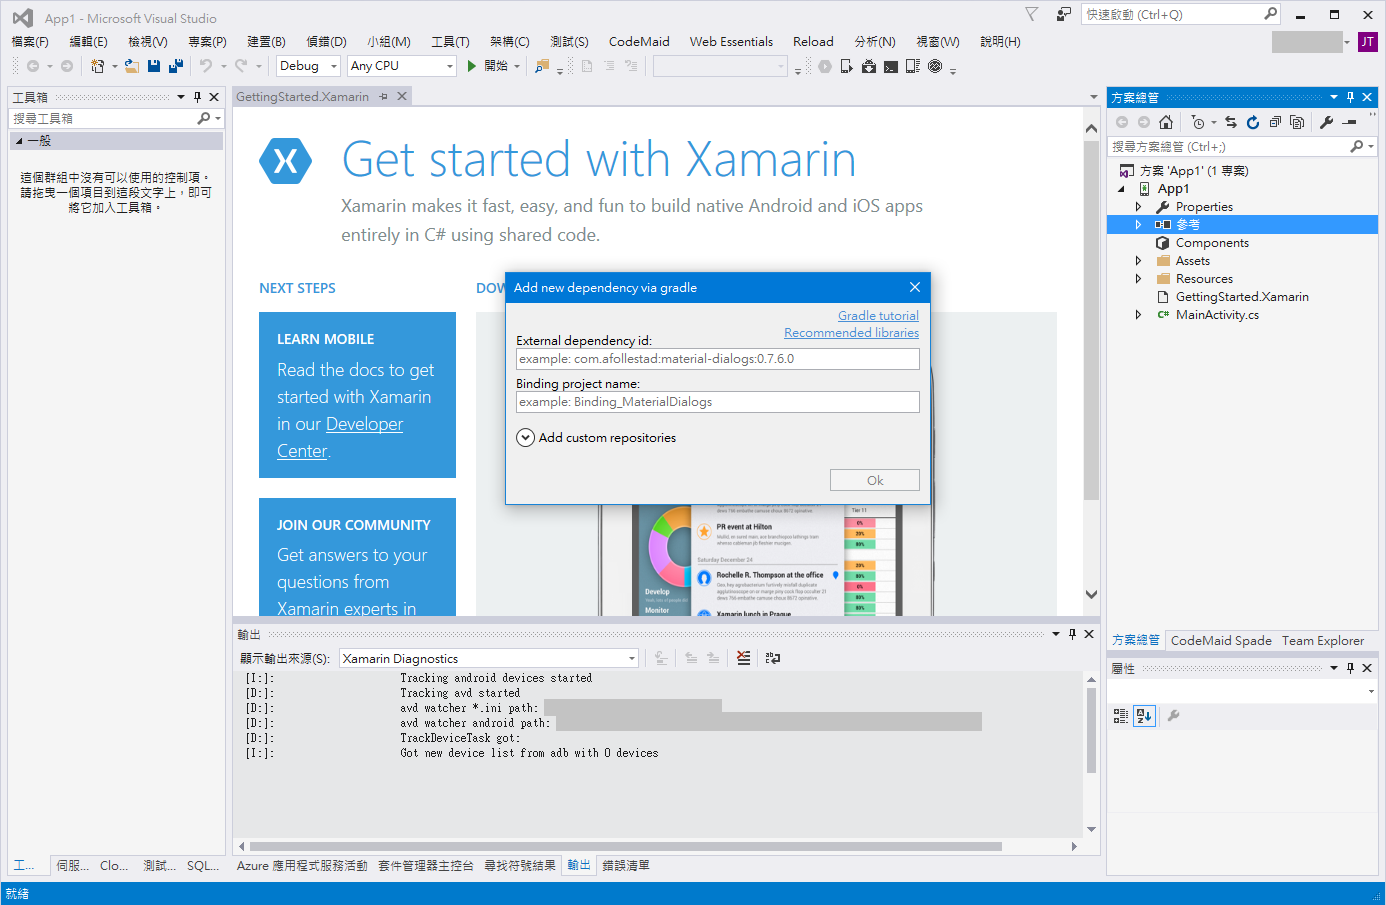Click the Android device log icon
1386x905 pixels.
point(913,66)
